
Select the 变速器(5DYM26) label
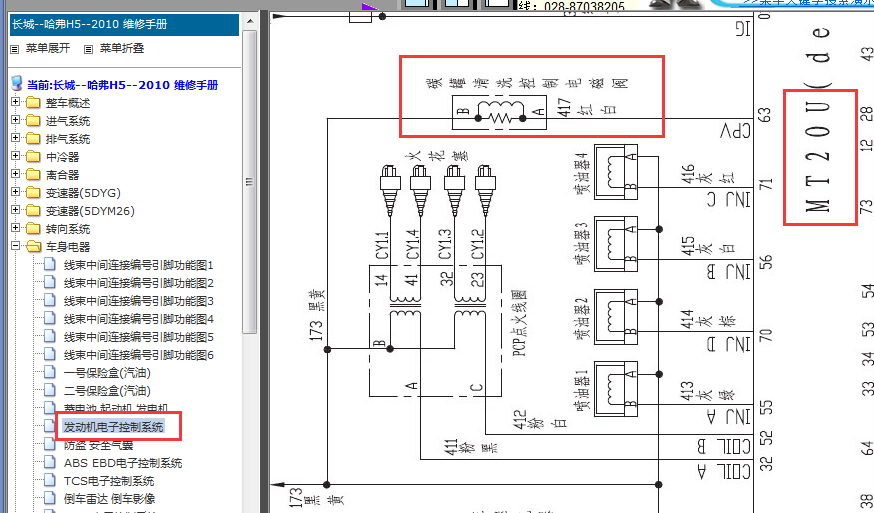pyautogui.click(x=90, y=211)
